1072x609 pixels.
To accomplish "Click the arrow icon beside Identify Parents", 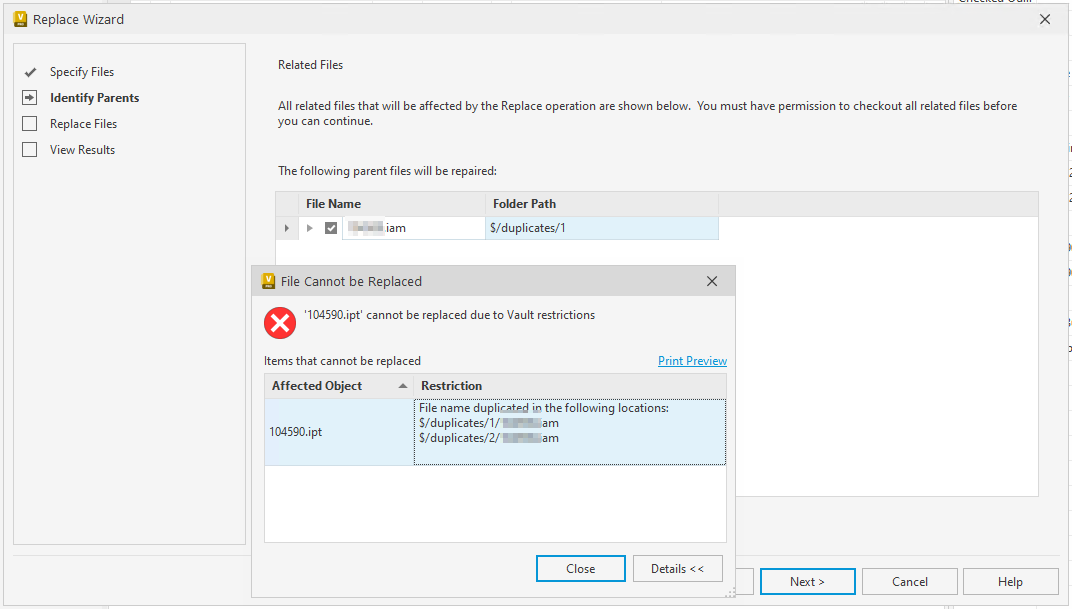I will pos(30,97).
